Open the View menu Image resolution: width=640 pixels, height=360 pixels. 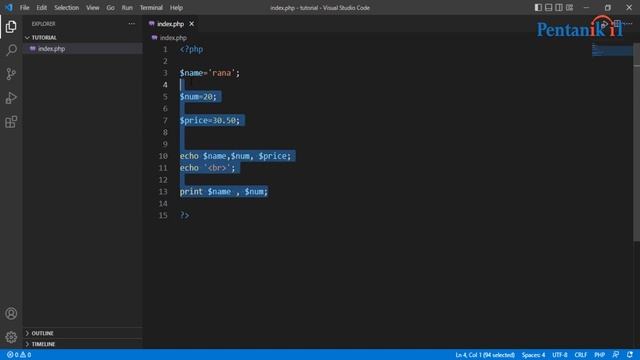point(93,7)
